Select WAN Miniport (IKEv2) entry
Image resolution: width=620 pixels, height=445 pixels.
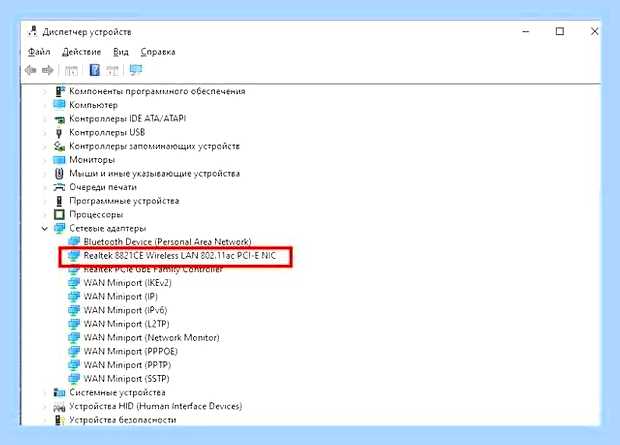[x=127, y=283]
